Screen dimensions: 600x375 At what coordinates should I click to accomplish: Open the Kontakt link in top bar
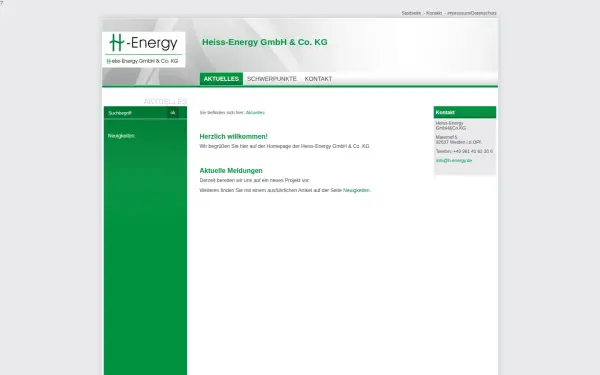pyautogui.click(x=434, y=13)
